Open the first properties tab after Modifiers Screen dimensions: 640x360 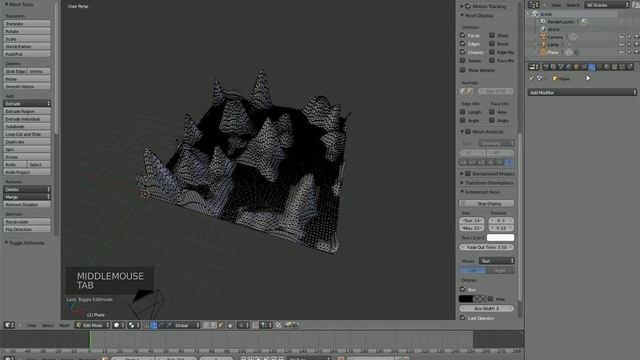[600, 67]
